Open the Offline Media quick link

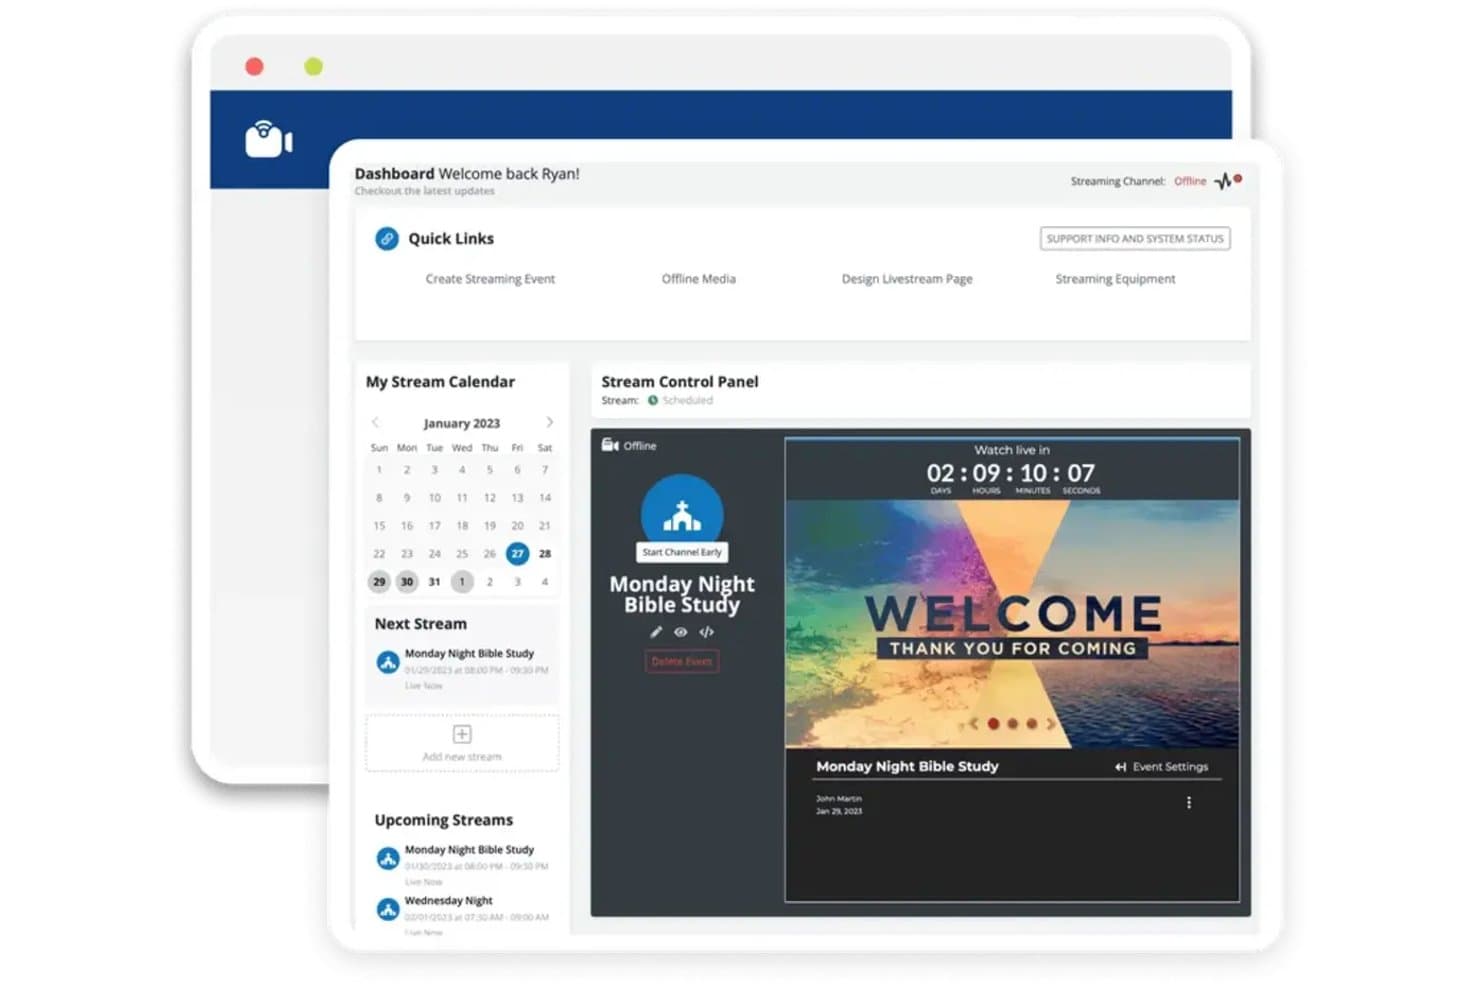(698, 279)
